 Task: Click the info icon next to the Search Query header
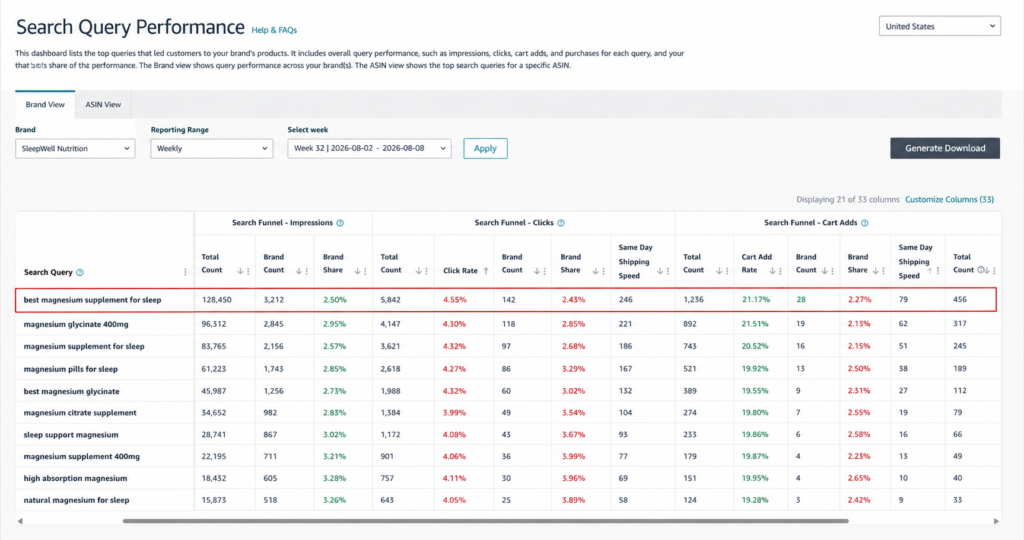80,272
